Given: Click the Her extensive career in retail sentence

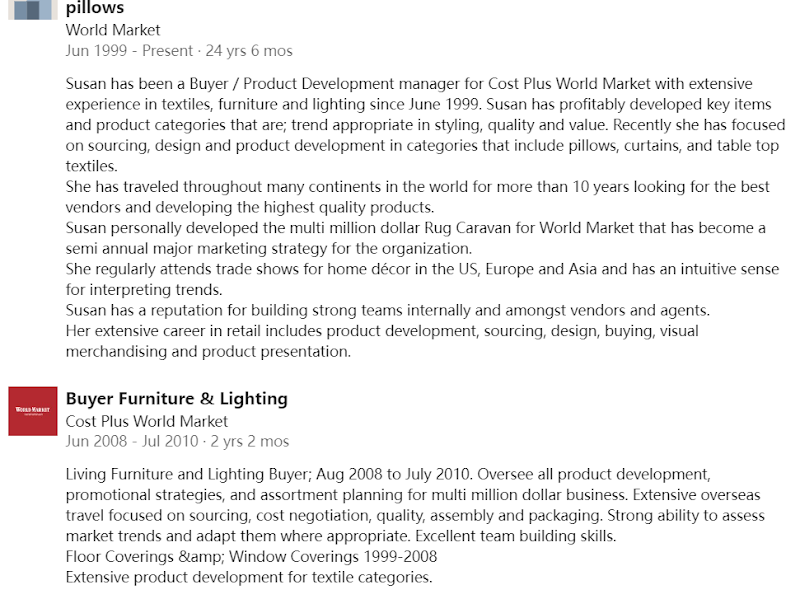Looking at the screenshot, I should point(382,341).
